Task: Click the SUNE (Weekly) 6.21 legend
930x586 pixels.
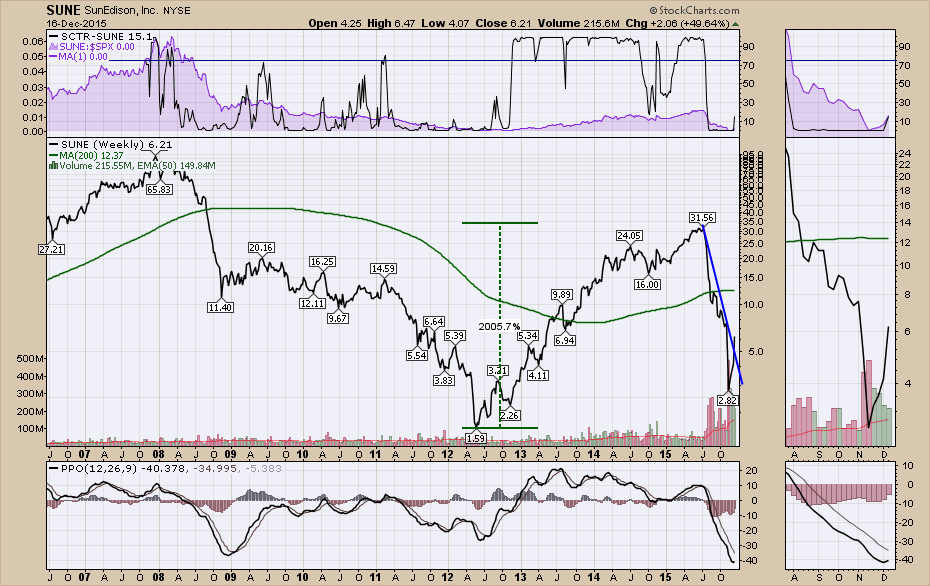Action: tap(111, 145)
